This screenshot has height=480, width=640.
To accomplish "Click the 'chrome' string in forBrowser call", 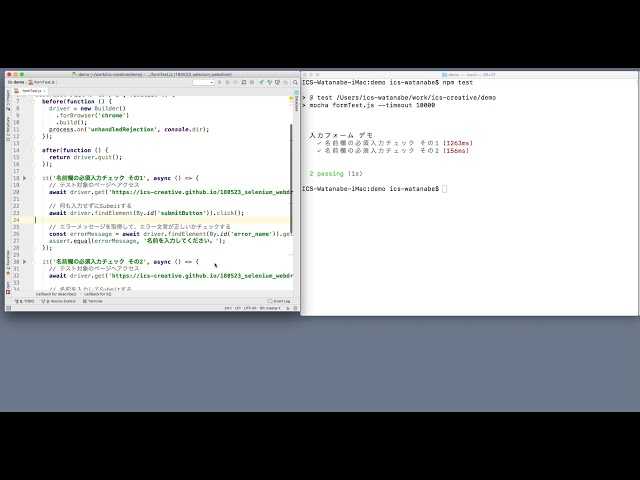I will click(x=114, y=116).
